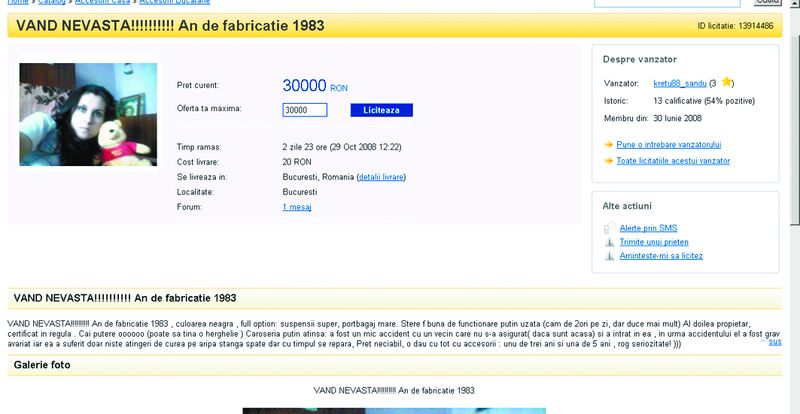The width and height of the screenshot is (800, 414).
Task: Open the '1 mesaj' forum link
Action: pyautogui.click(x=297, y=207)
